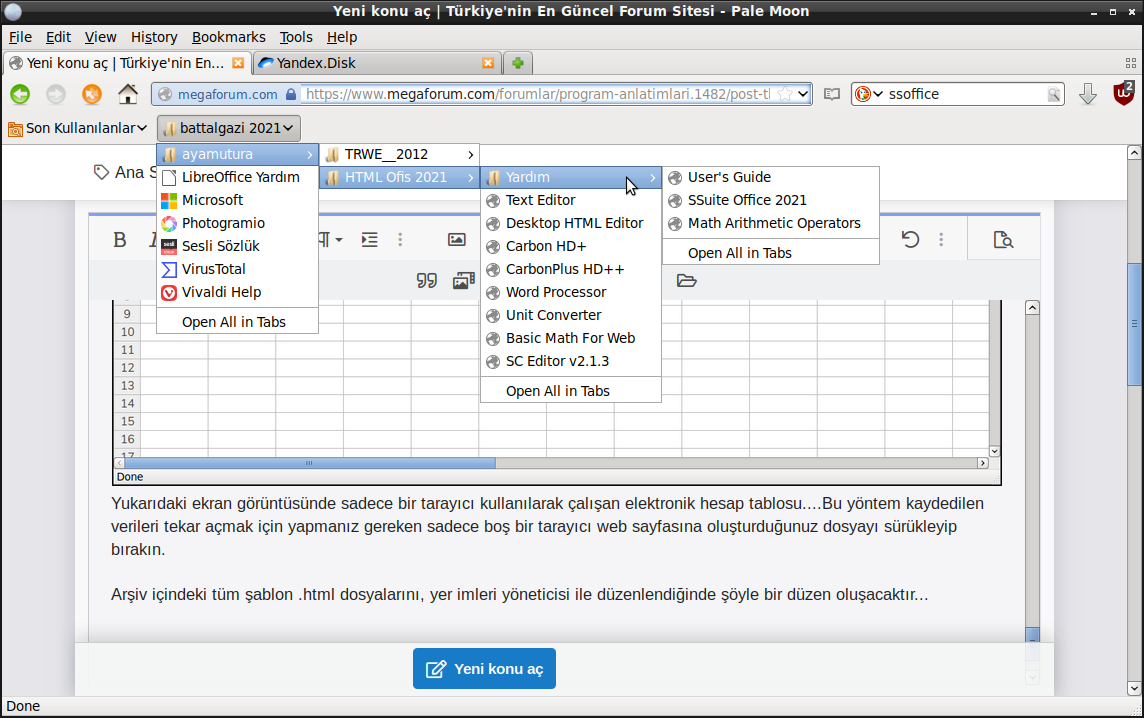Open Desktop HTML Editor bookmark

pyautogui.click(x=571, y=223)
